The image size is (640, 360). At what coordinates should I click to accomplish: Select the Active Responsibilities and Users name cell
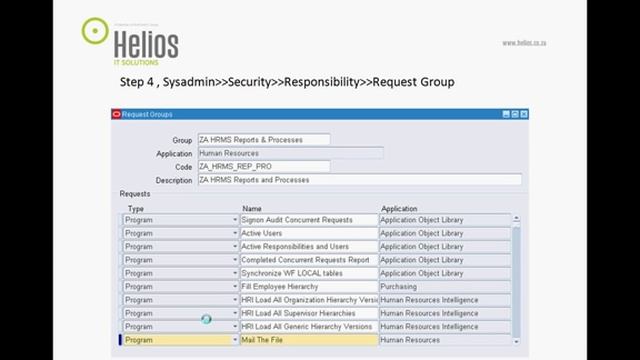pyautogui.click(x=309, y=247)
